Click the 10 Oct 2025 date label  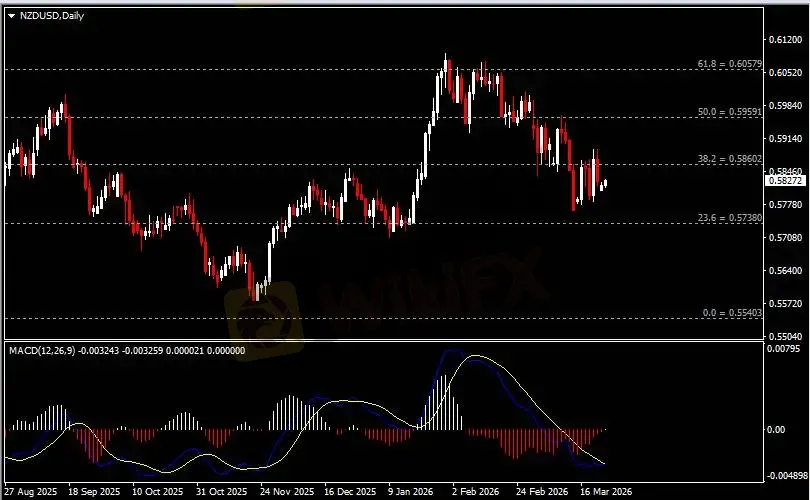[158, 491]
